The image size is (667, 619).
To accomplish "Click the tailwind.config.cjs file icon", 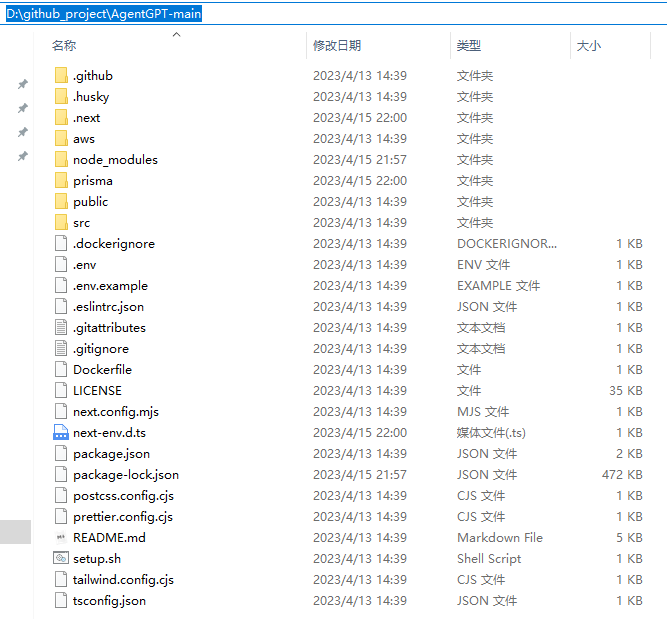I will tap(61, 579).
